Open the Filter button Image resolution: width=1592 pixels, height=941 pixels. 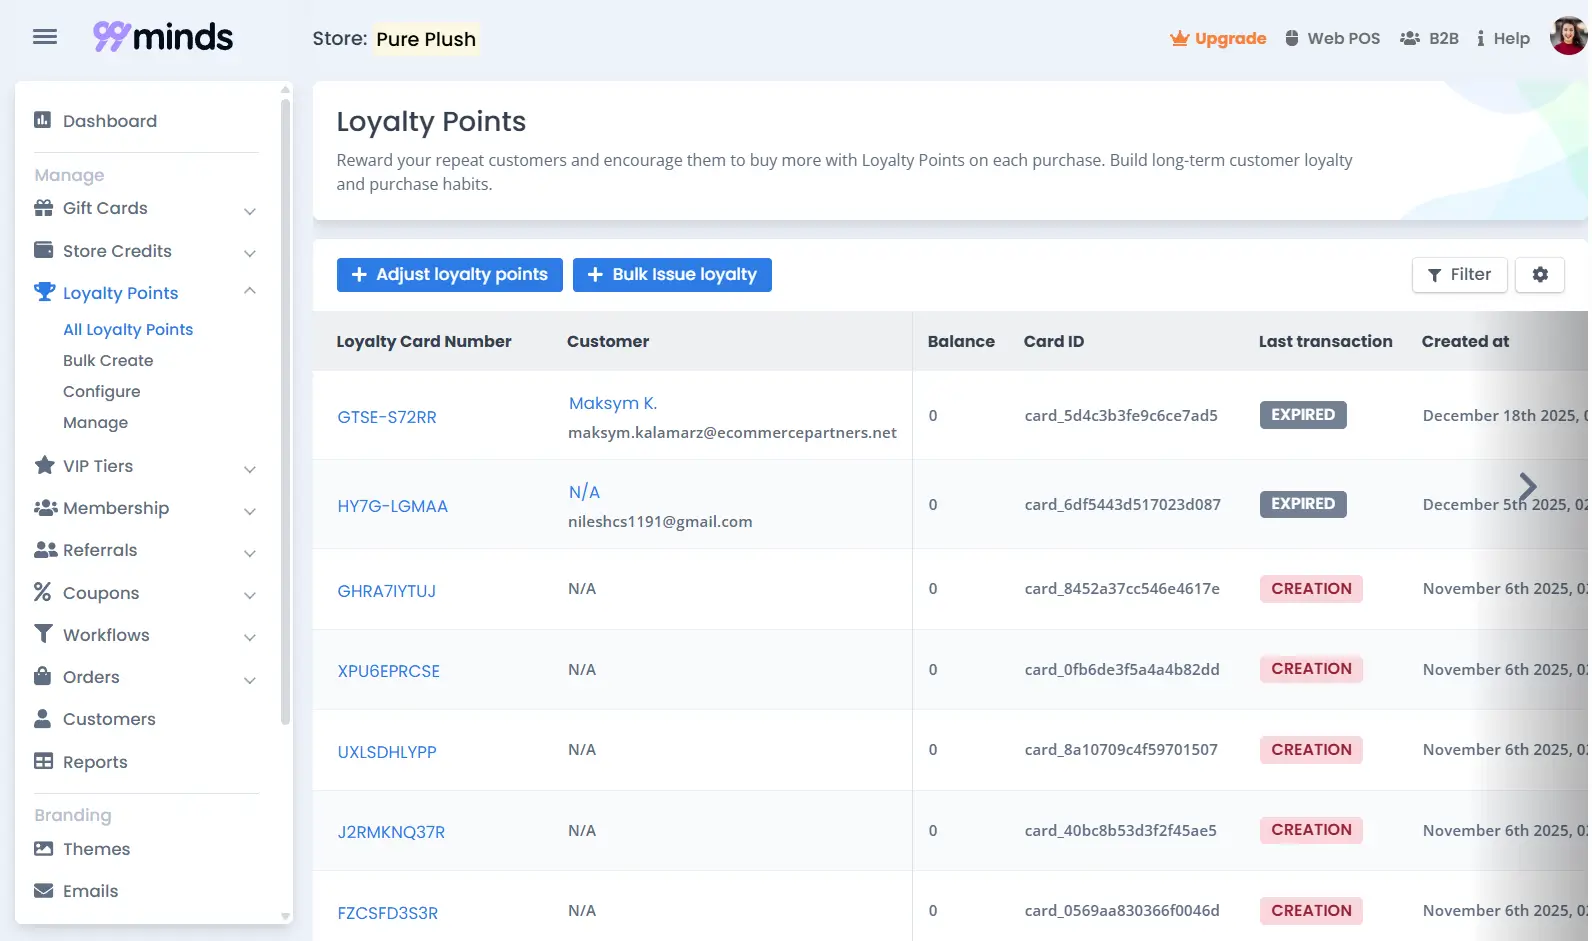[x=1459, y=274]
